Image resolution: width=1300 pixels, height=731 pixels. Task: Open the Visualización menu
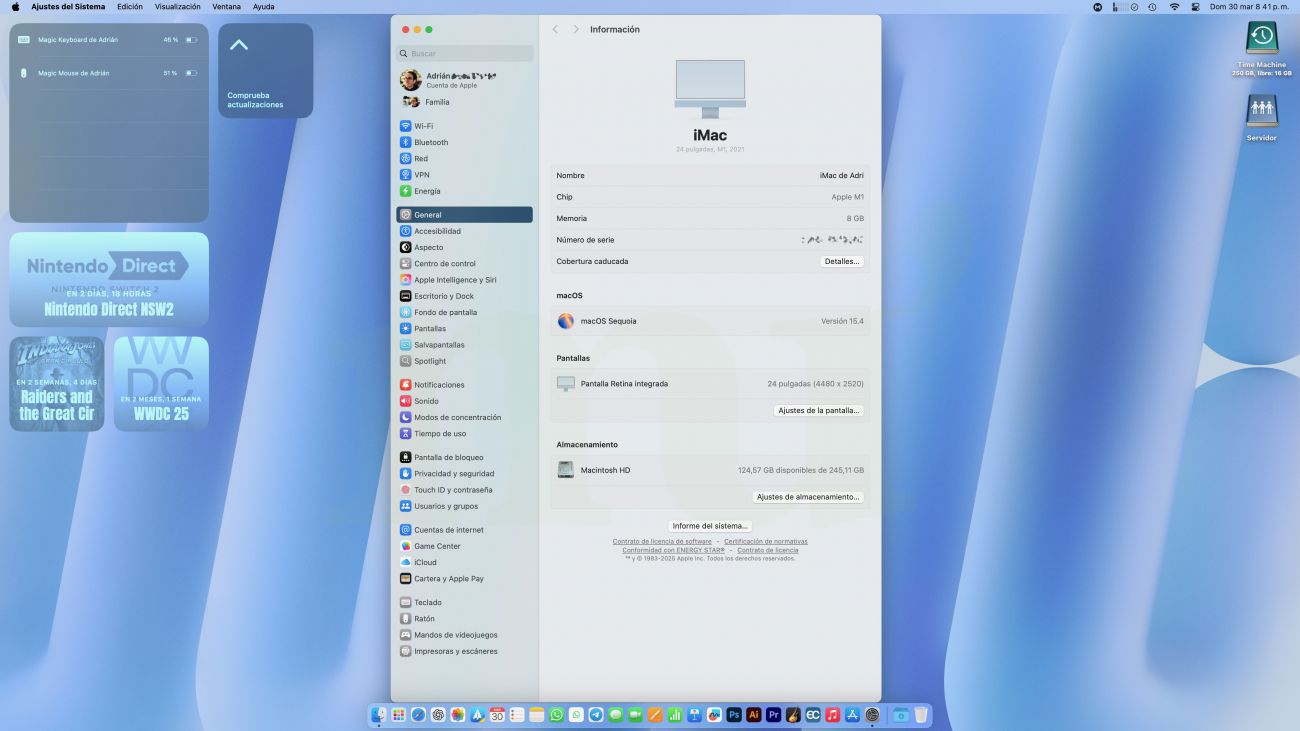click(x=178, y=6)
